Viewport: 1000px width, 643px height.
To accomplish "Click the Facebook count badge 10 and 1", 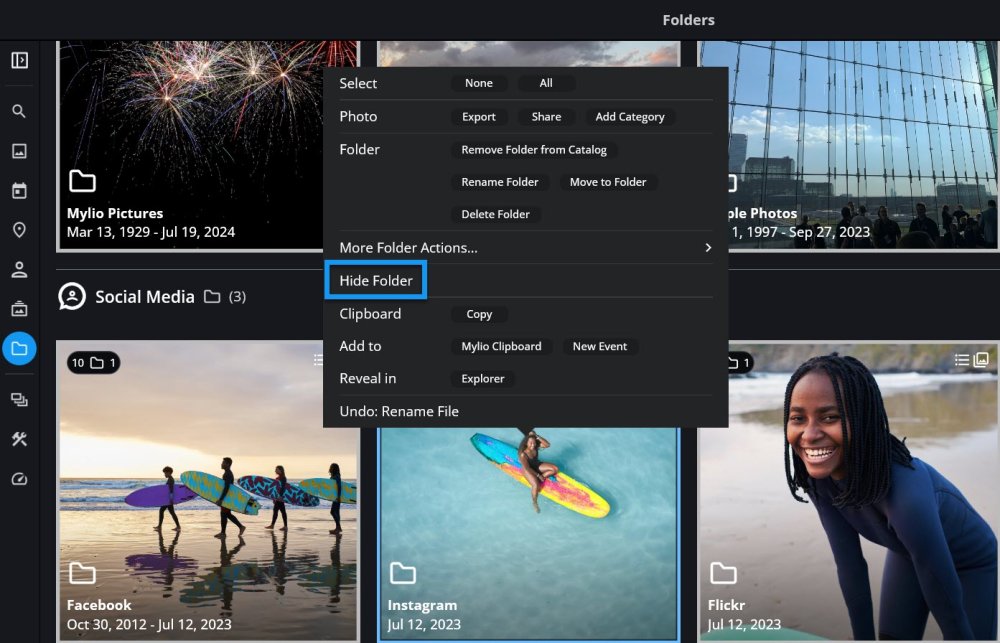I will pyautogui.click(x=94, y=363).
